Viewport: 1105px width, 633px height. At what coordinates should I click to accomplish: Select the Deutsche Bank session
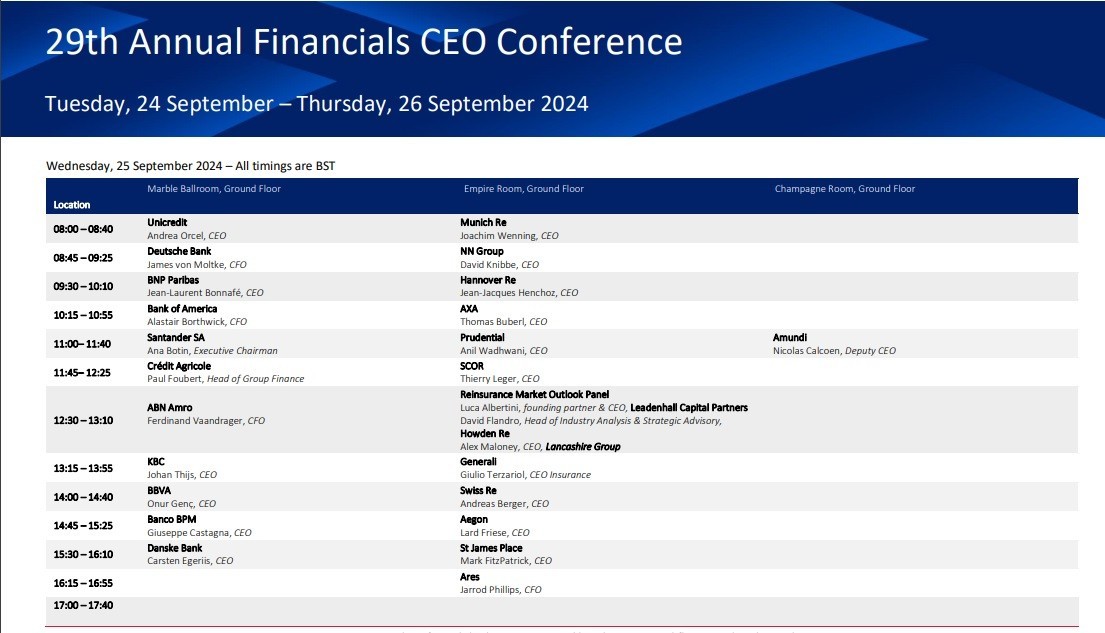179,251
